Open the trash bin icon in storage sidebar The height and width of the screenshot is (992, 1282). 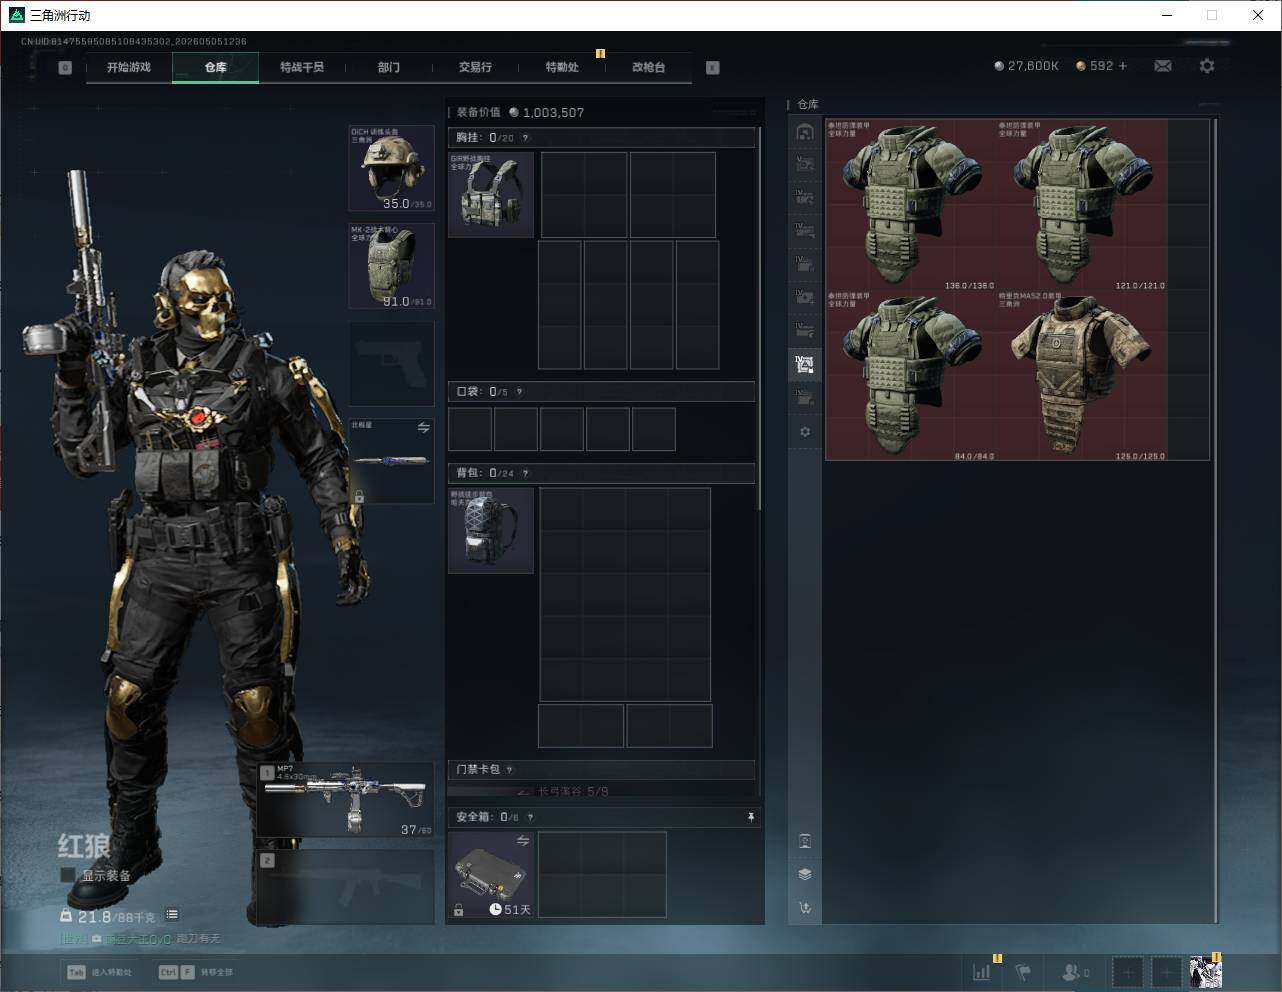coord(805,841)
